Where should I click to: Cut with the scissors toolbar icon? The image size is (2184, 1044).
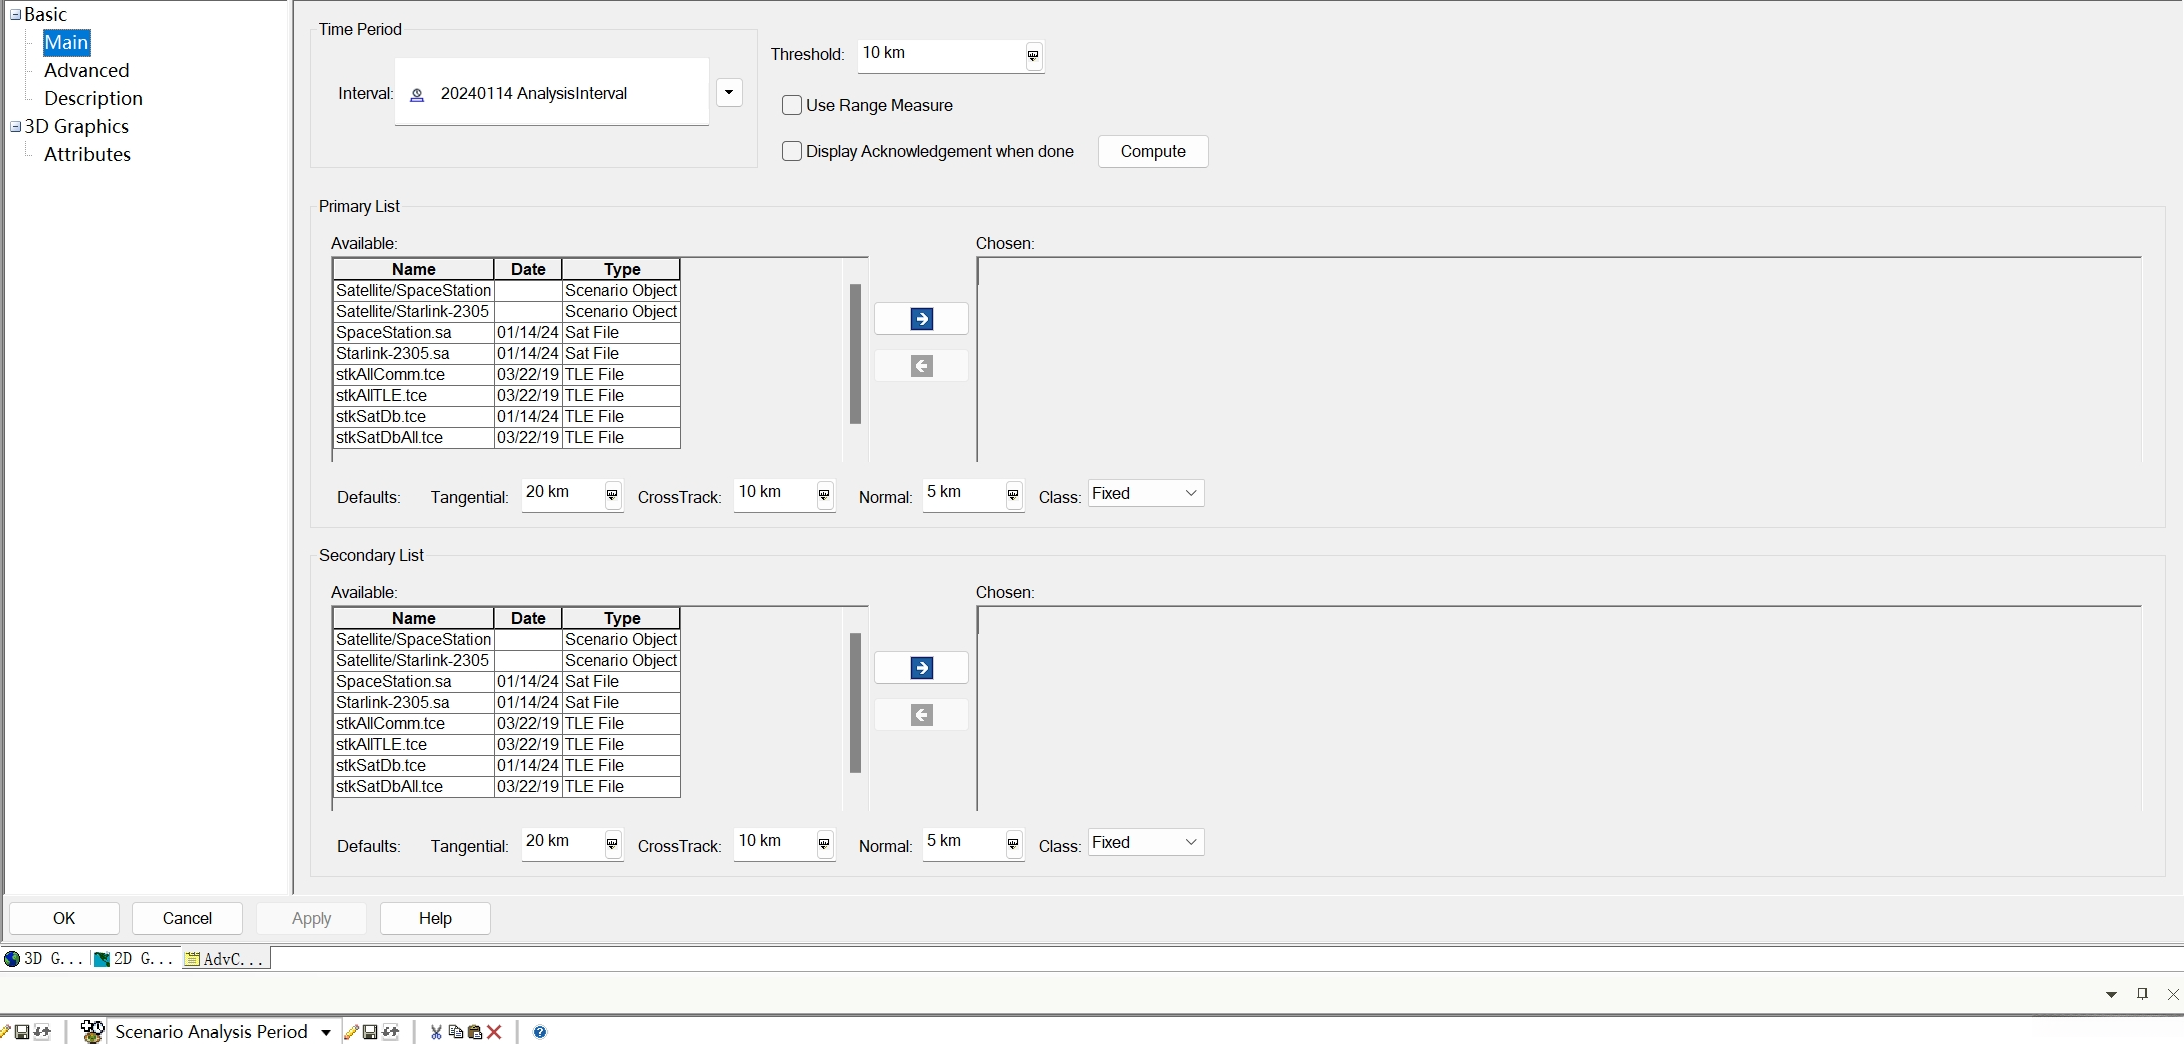[x=436, y=1032]
